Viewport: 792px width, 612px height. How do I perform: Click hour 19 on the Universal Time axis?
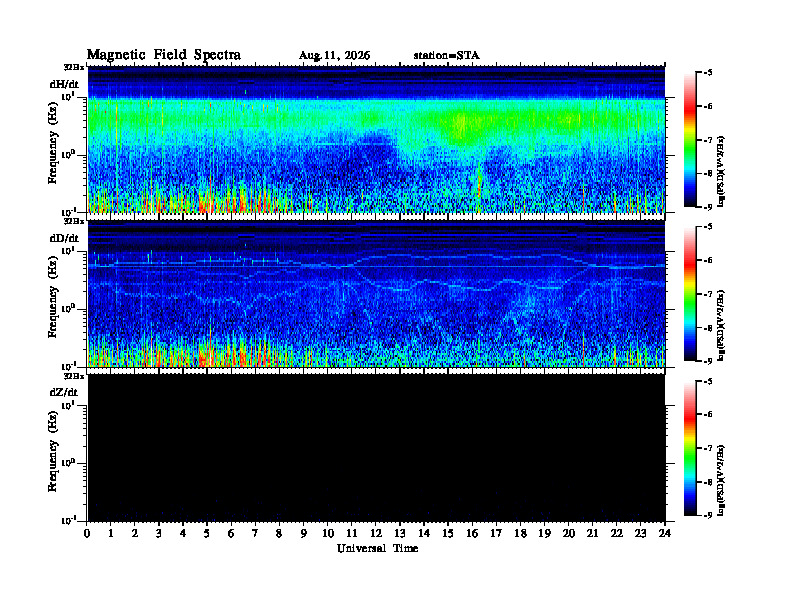(x=544, y=534)
